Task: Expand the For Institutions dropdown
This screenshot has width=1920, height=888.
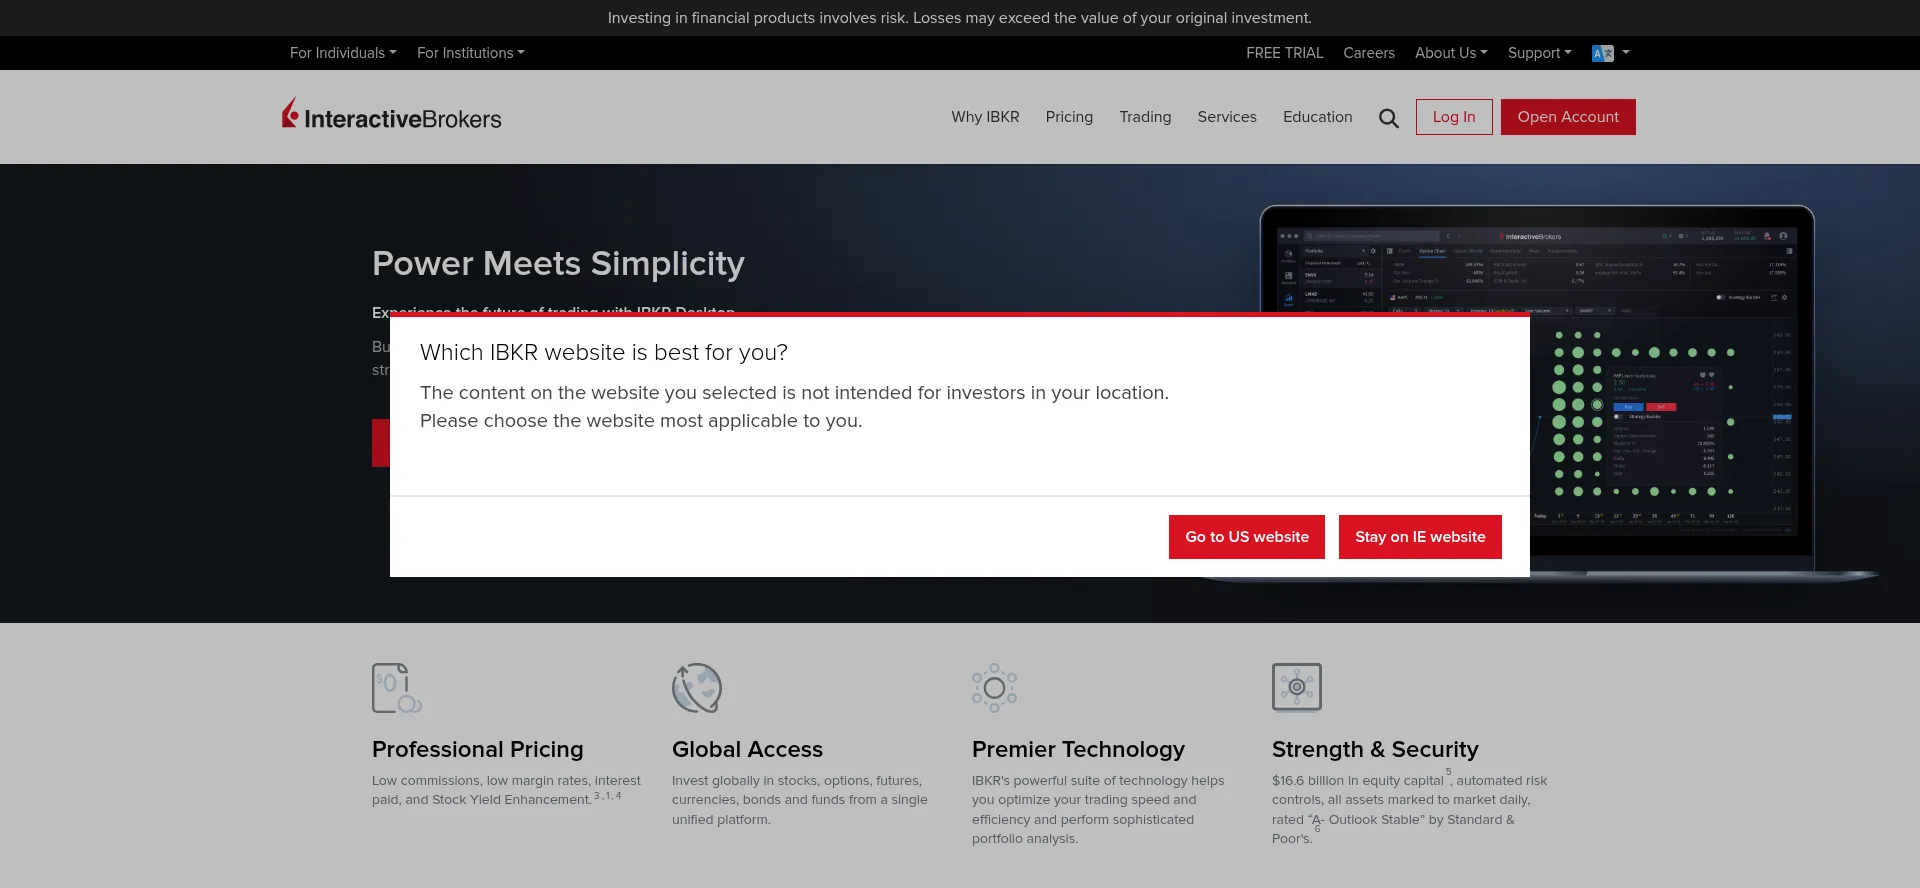Action: click(x=470, y=53)
